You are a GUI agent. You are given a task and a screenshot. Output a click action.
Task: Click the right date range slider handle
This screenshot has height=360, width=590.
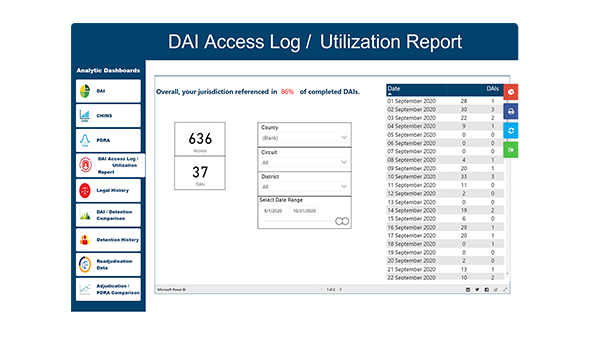(345, 221)
